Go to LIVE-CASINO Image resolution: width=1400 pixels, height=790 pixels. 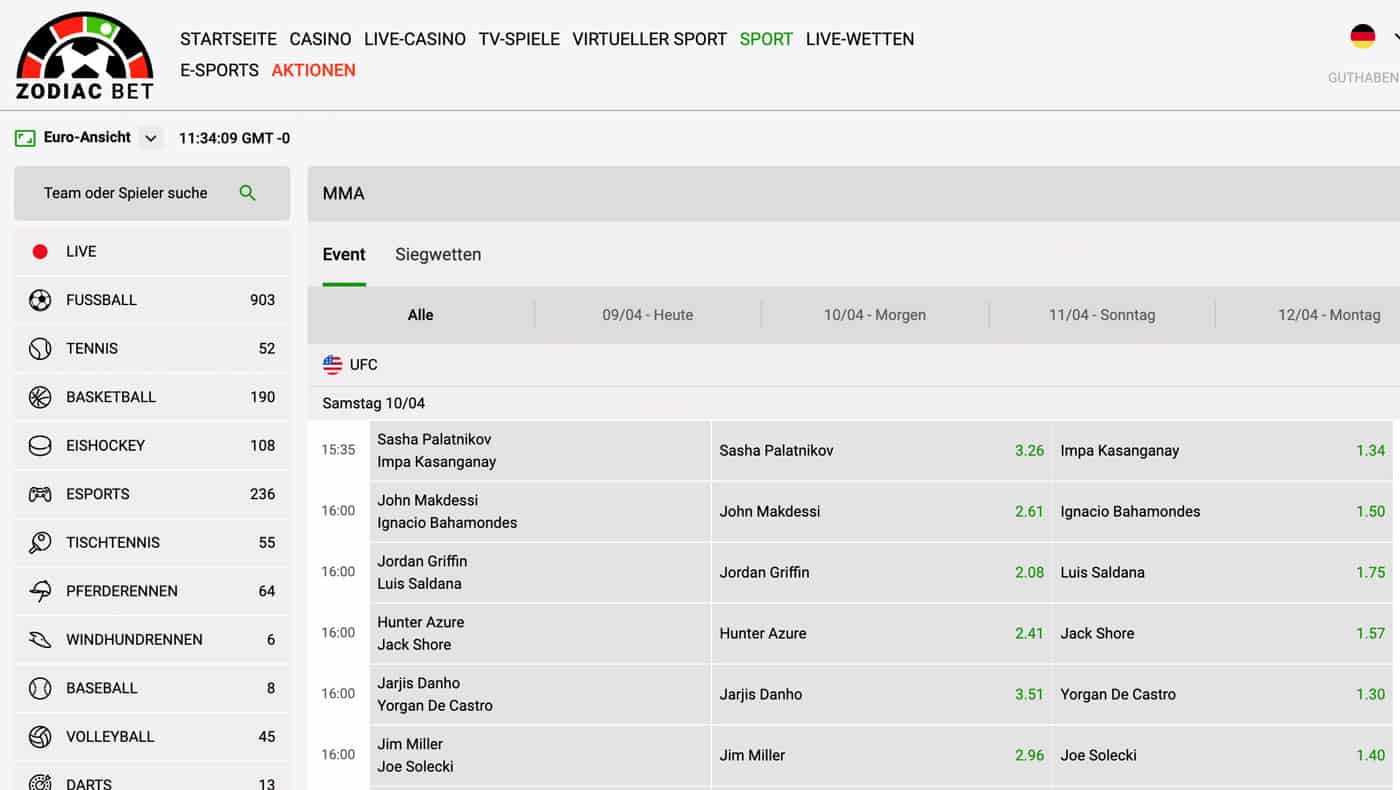pos(415,39)
